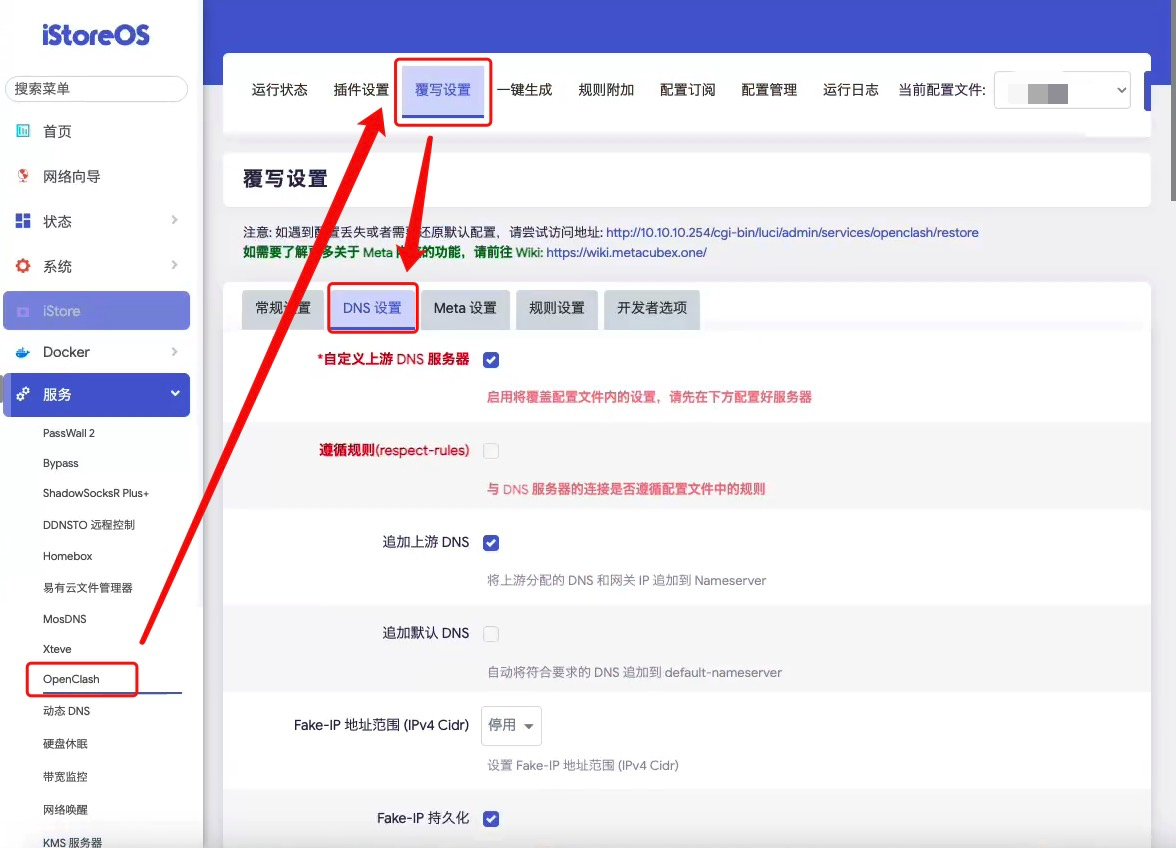Switch to 开发者选项 sub-tab
Image resolution: width=1176 pixels, height=848 pixels.
[652, 309]
